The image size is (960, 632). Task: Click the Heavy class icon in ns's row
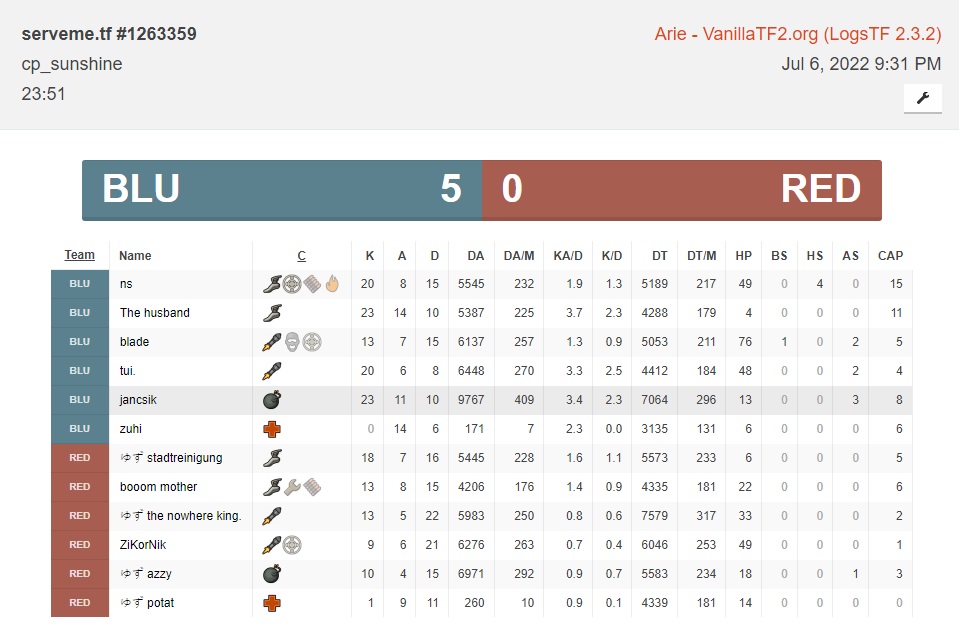coord(312,284)
